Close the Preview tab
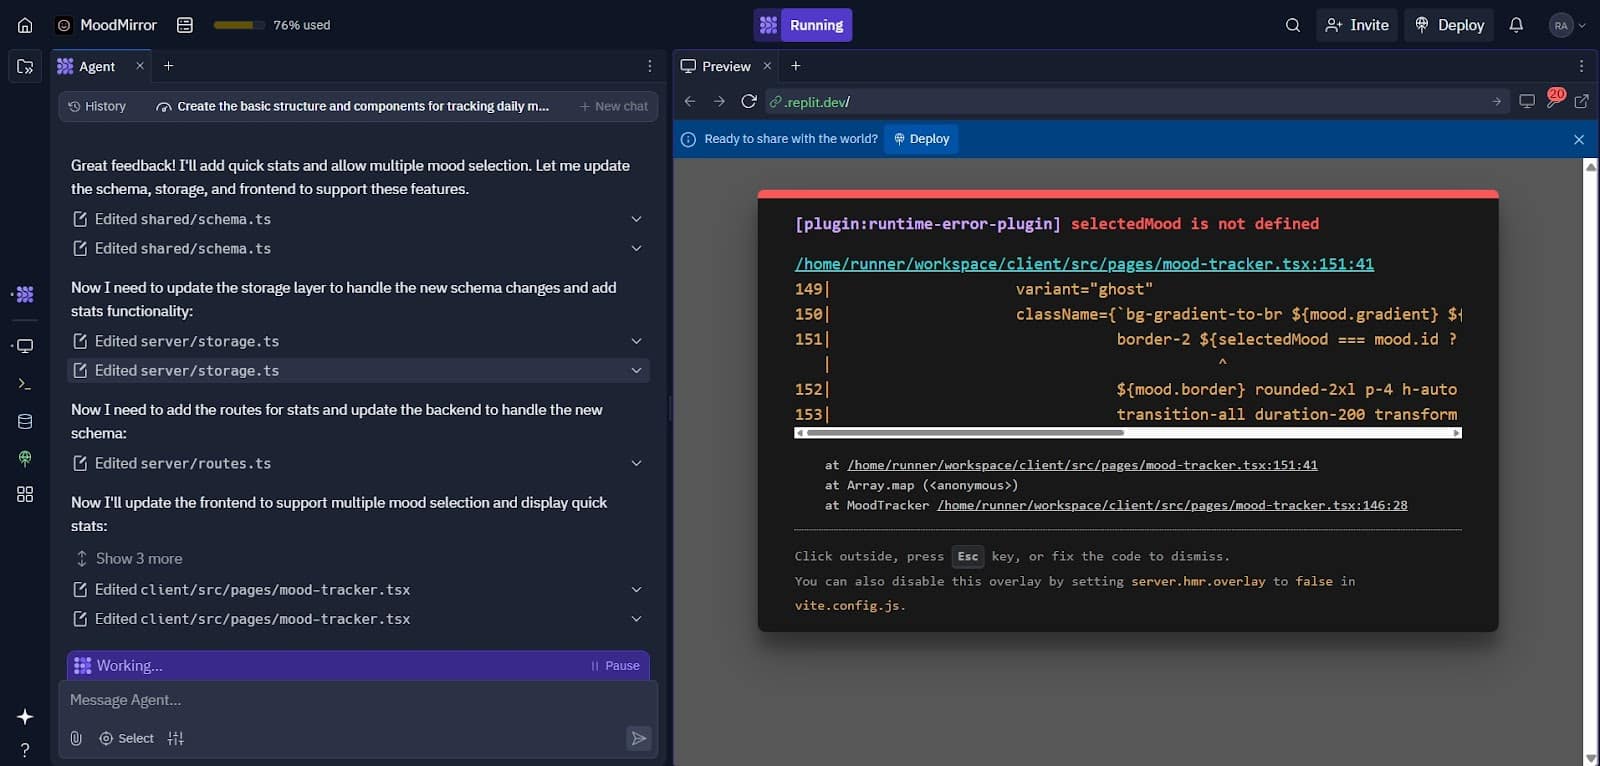This screenshot has height=766, width=1600. tap(767, 66)
